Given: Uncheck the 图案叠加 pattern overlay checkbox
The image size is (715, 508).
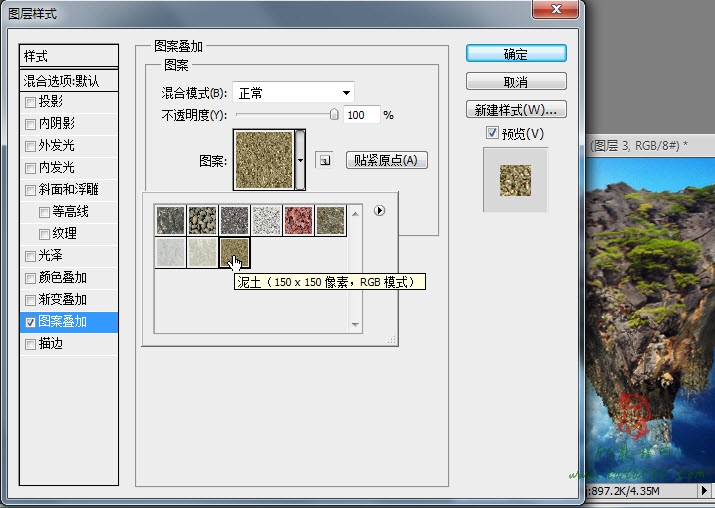Looking at the screenshot, I should [30, 322].
